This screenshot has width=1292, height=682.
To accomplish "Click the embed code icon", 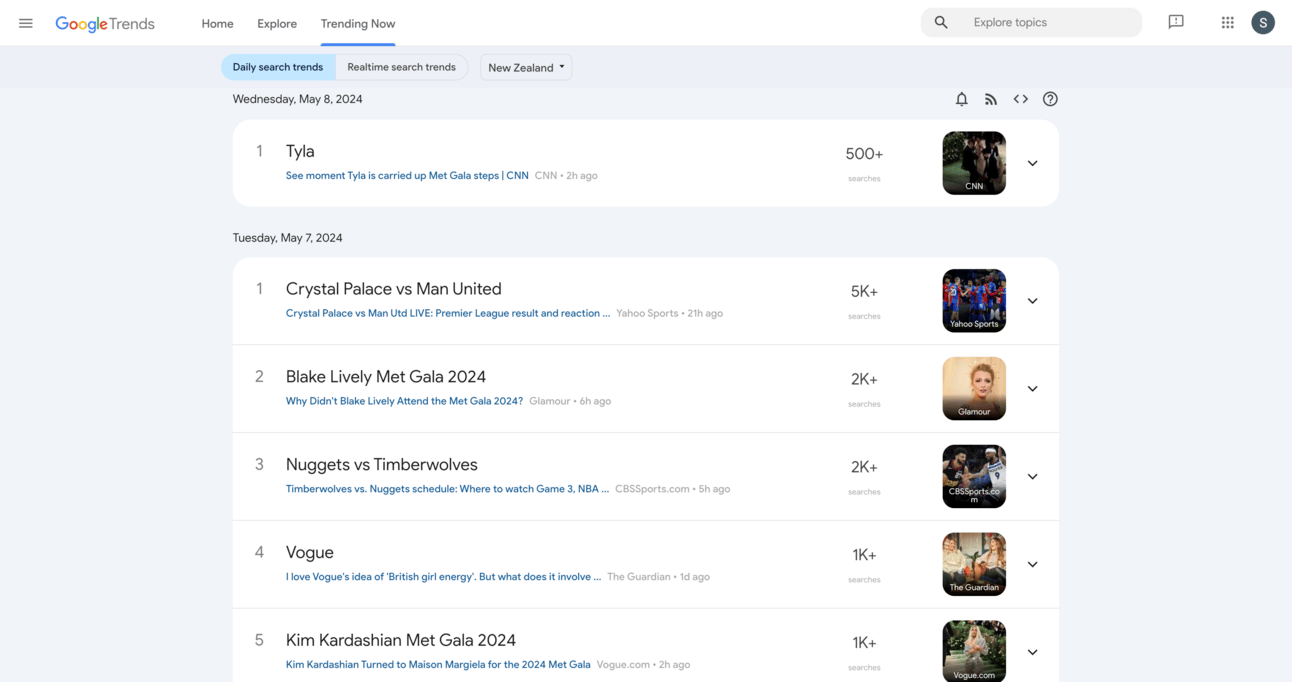I will pos(1020,99).
